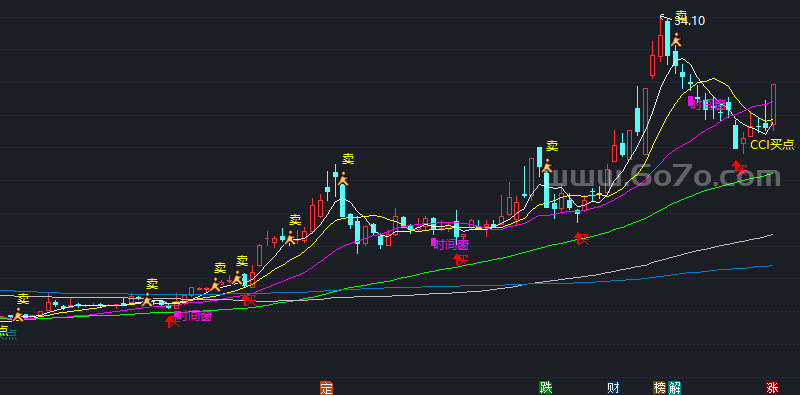800x395 pixels.
Task: Open the green 跌 event marker
Action: click(x=545, y=388)
